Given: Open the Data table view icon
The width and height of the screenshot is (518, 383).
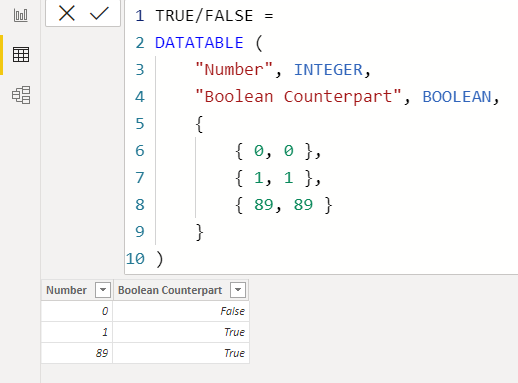Looking at the screenshot, I should (21, 55).
